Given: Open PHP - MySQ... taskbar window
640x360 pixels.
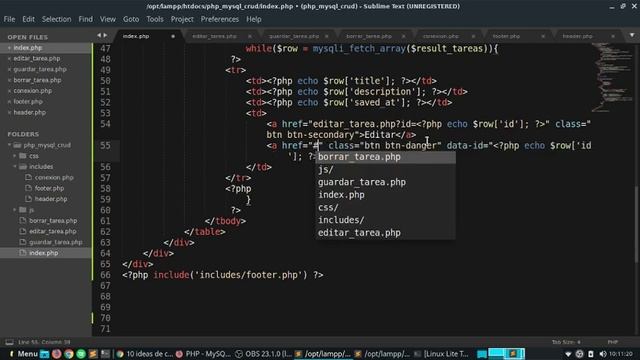Looking at the screenshot, I should (x=203, y=354).
